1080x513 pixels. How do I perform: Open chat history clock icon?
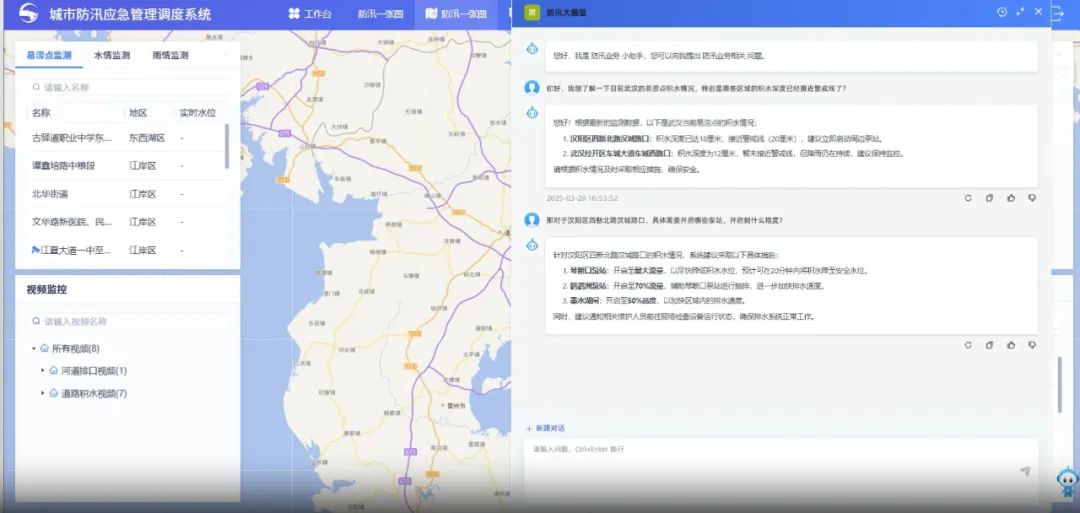pyautogui.click(x=1002, y=12)
